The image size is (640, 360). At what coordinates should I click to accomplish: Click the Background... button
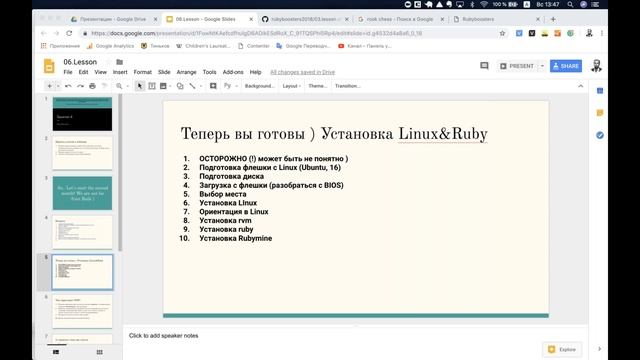tap(259, 86)
